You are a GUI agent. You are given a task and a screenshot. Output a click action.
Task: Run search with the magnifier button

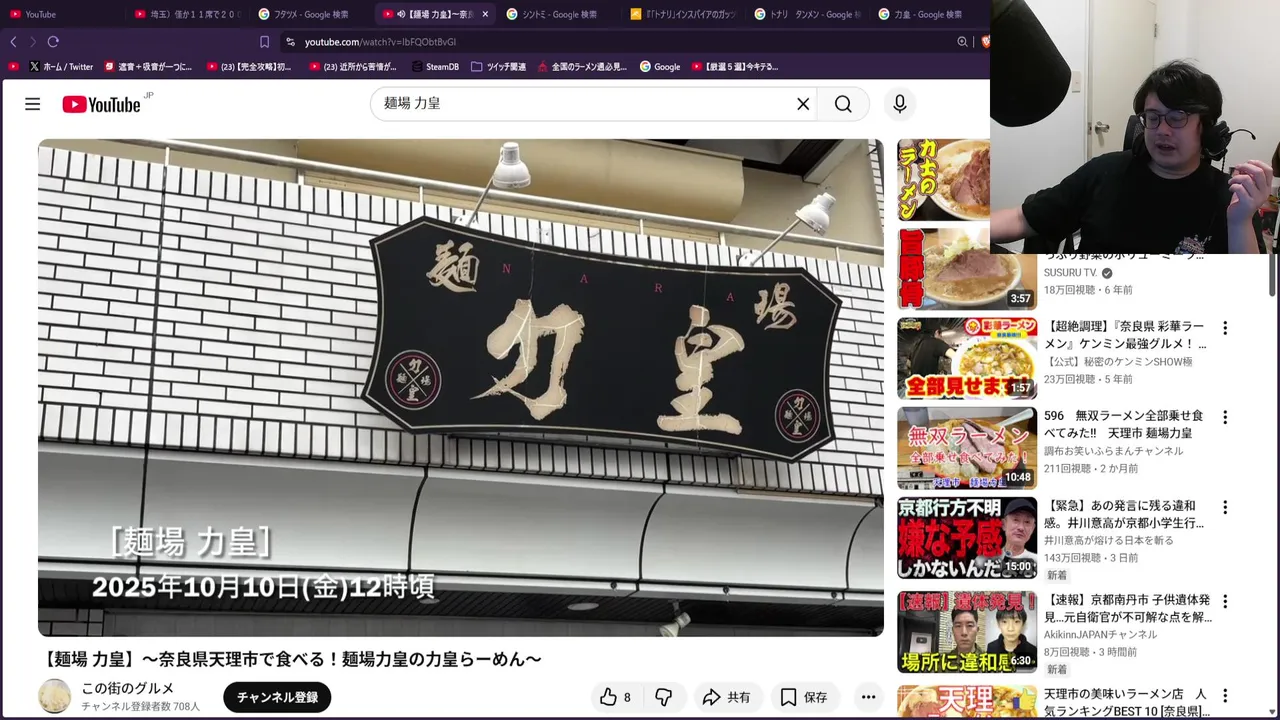(843, 104)
